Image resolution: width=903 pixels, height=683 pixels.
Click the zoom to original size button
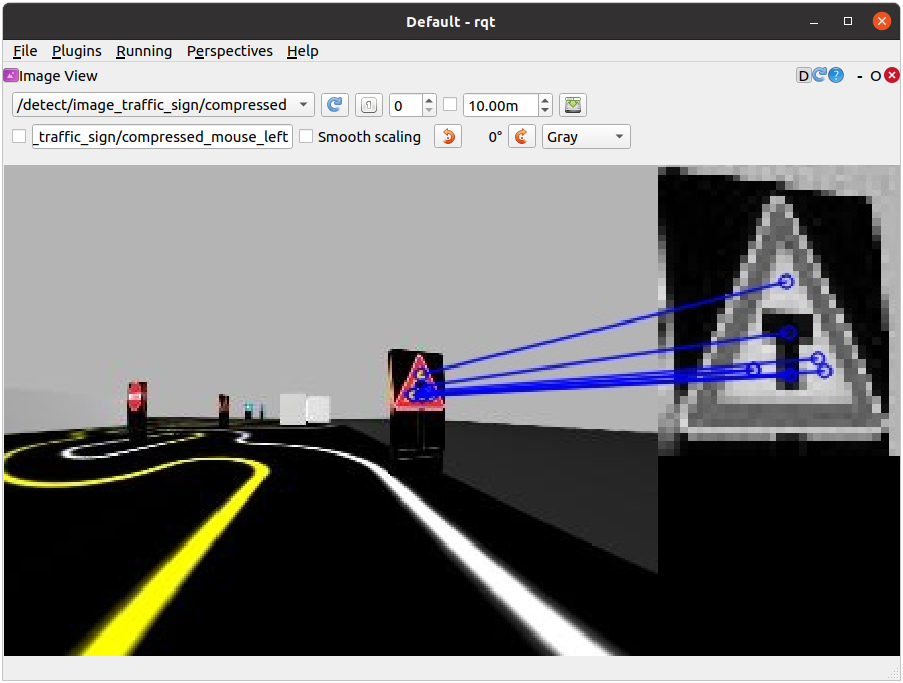[369, 105]
